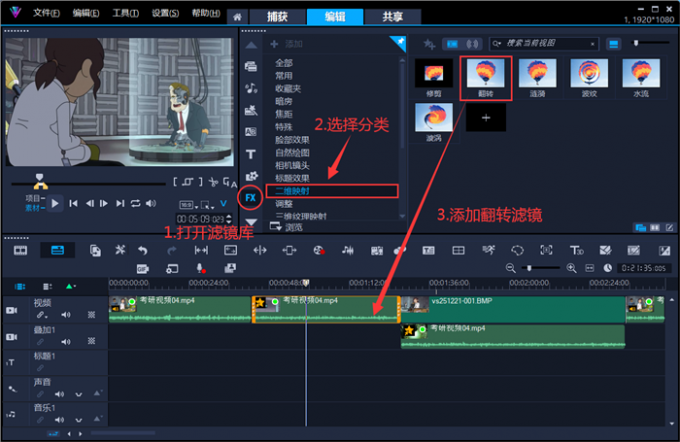Screen dimensions: 680x442
Task: Open the 文件(F) menu
Action: pyautogui.click(x=46, y=15)
